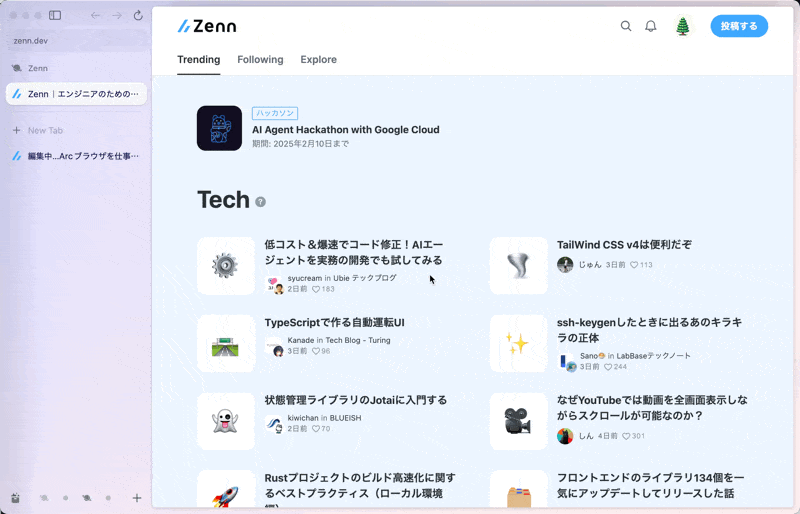The height and width of the screenshot is (514, 800).
Task: Select the Zenn｜エンジニアのための sidebar tab
Action: pos(76,94)
